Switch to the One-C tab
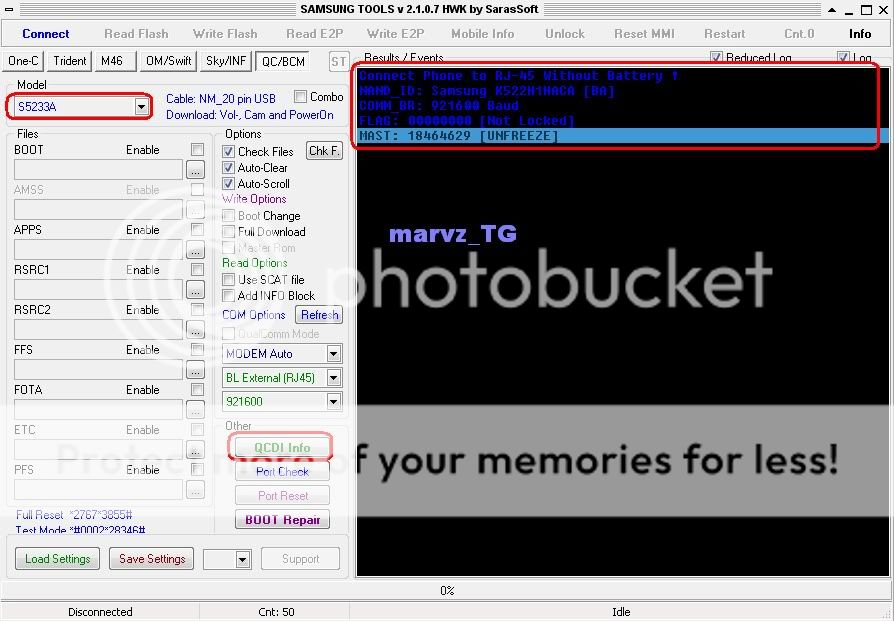The width and height of the screenshot is (894, 621). point(23,61)
